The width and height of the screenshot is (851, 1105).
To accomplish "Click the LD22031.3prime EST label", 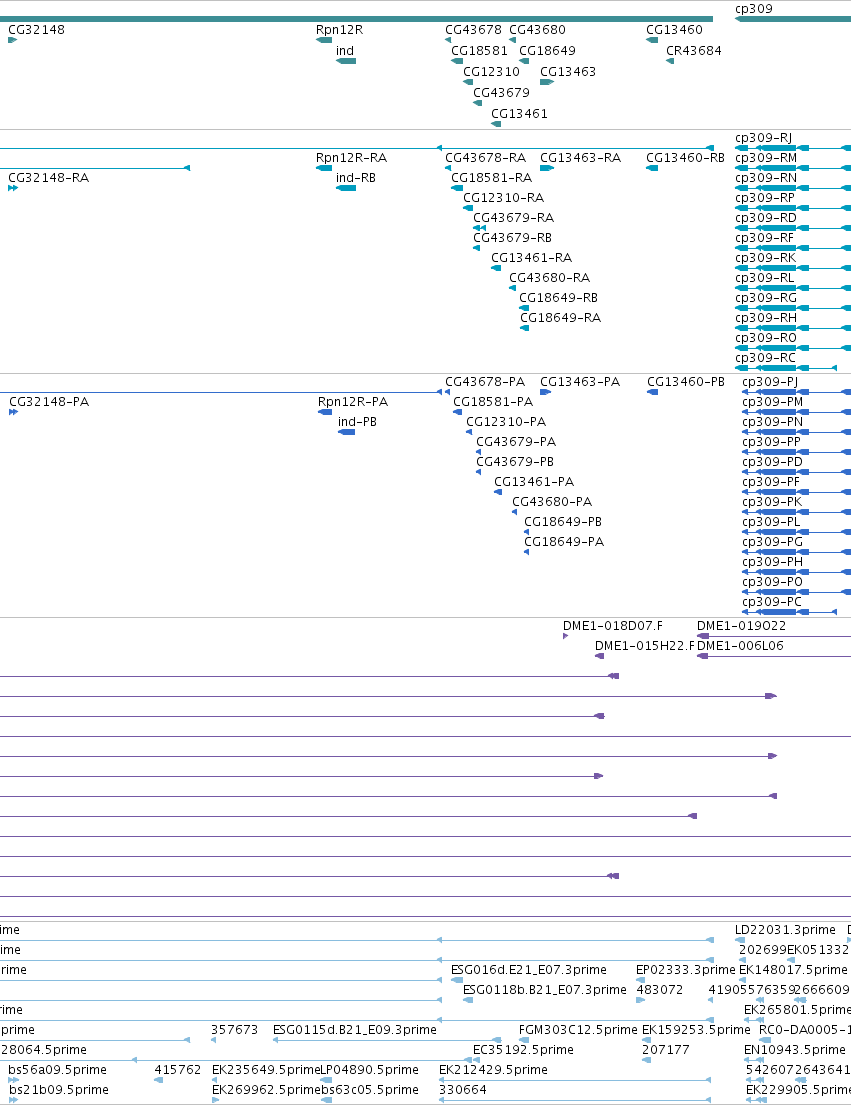I will (785, 930).
